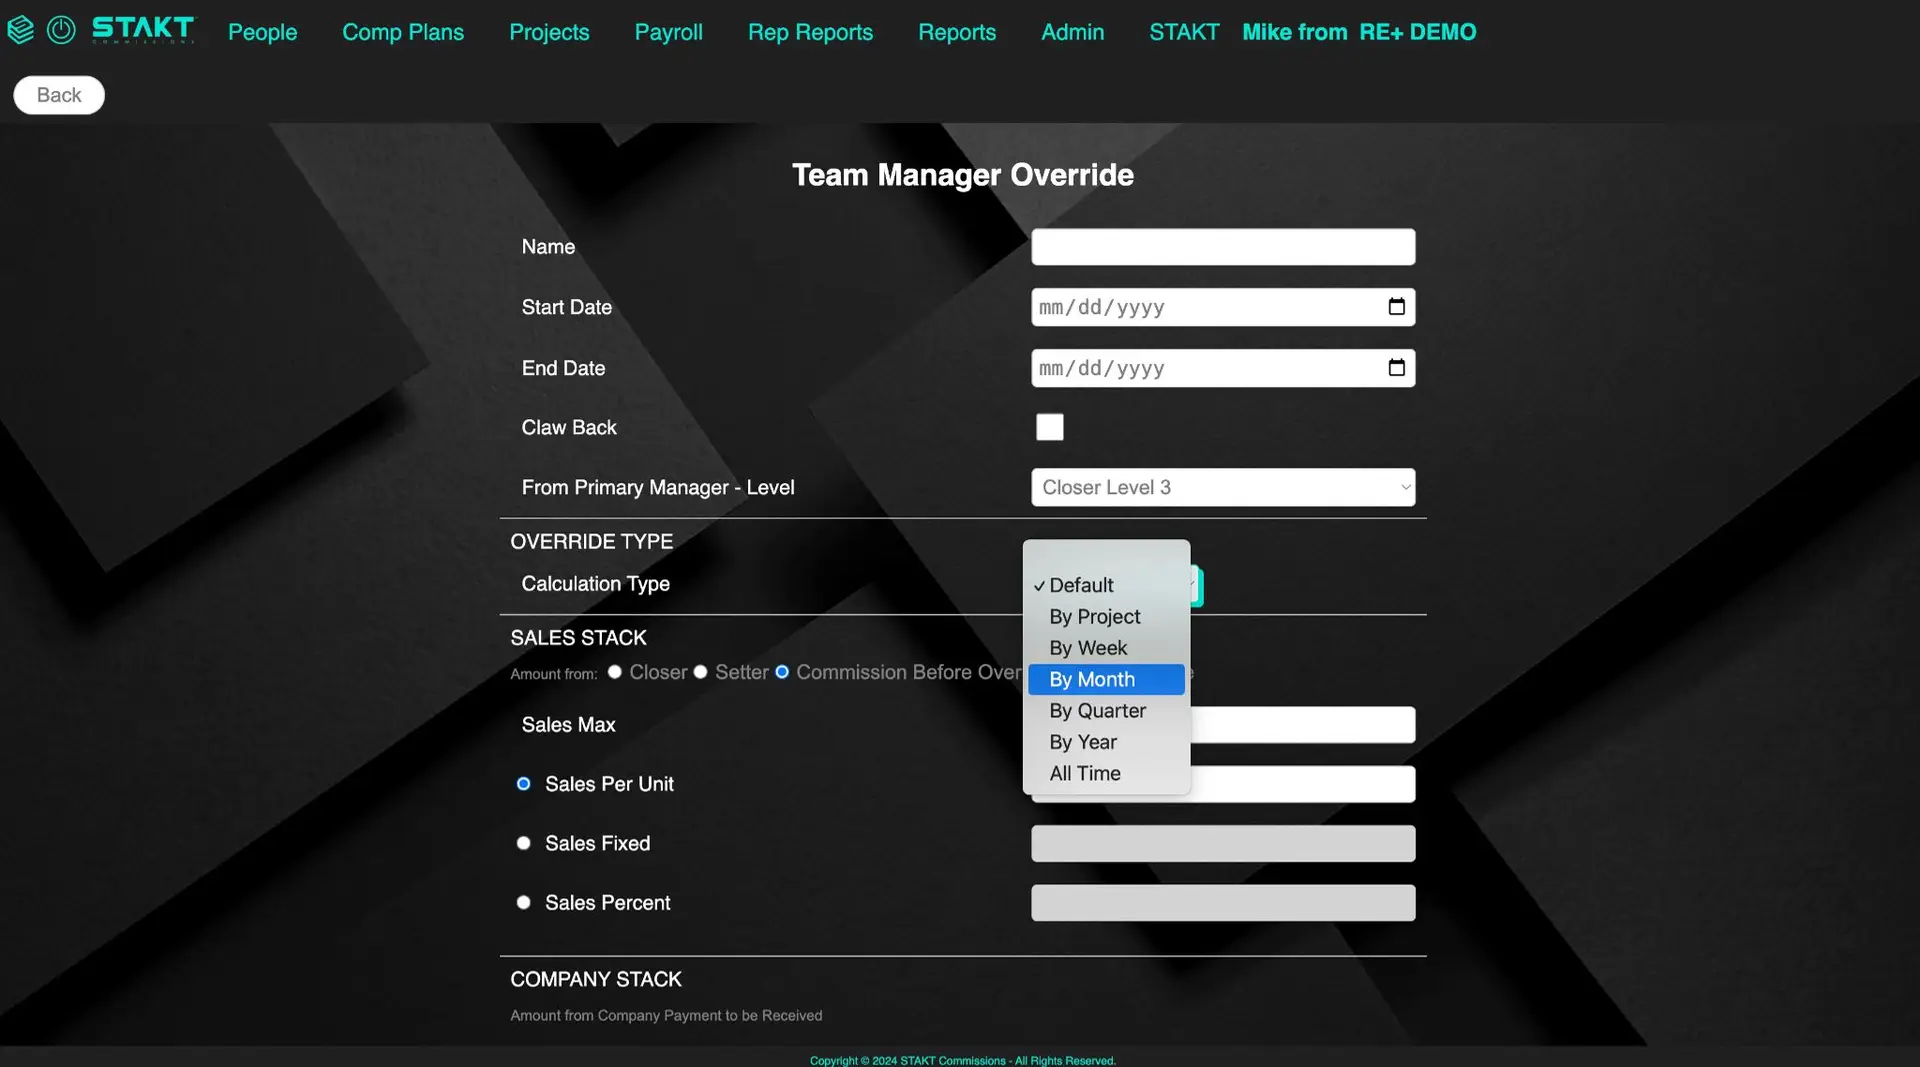Click the Start Date input field
Image resolution: width=1920 pixels, height=1067 pixels.
[x=1223, y=307]
